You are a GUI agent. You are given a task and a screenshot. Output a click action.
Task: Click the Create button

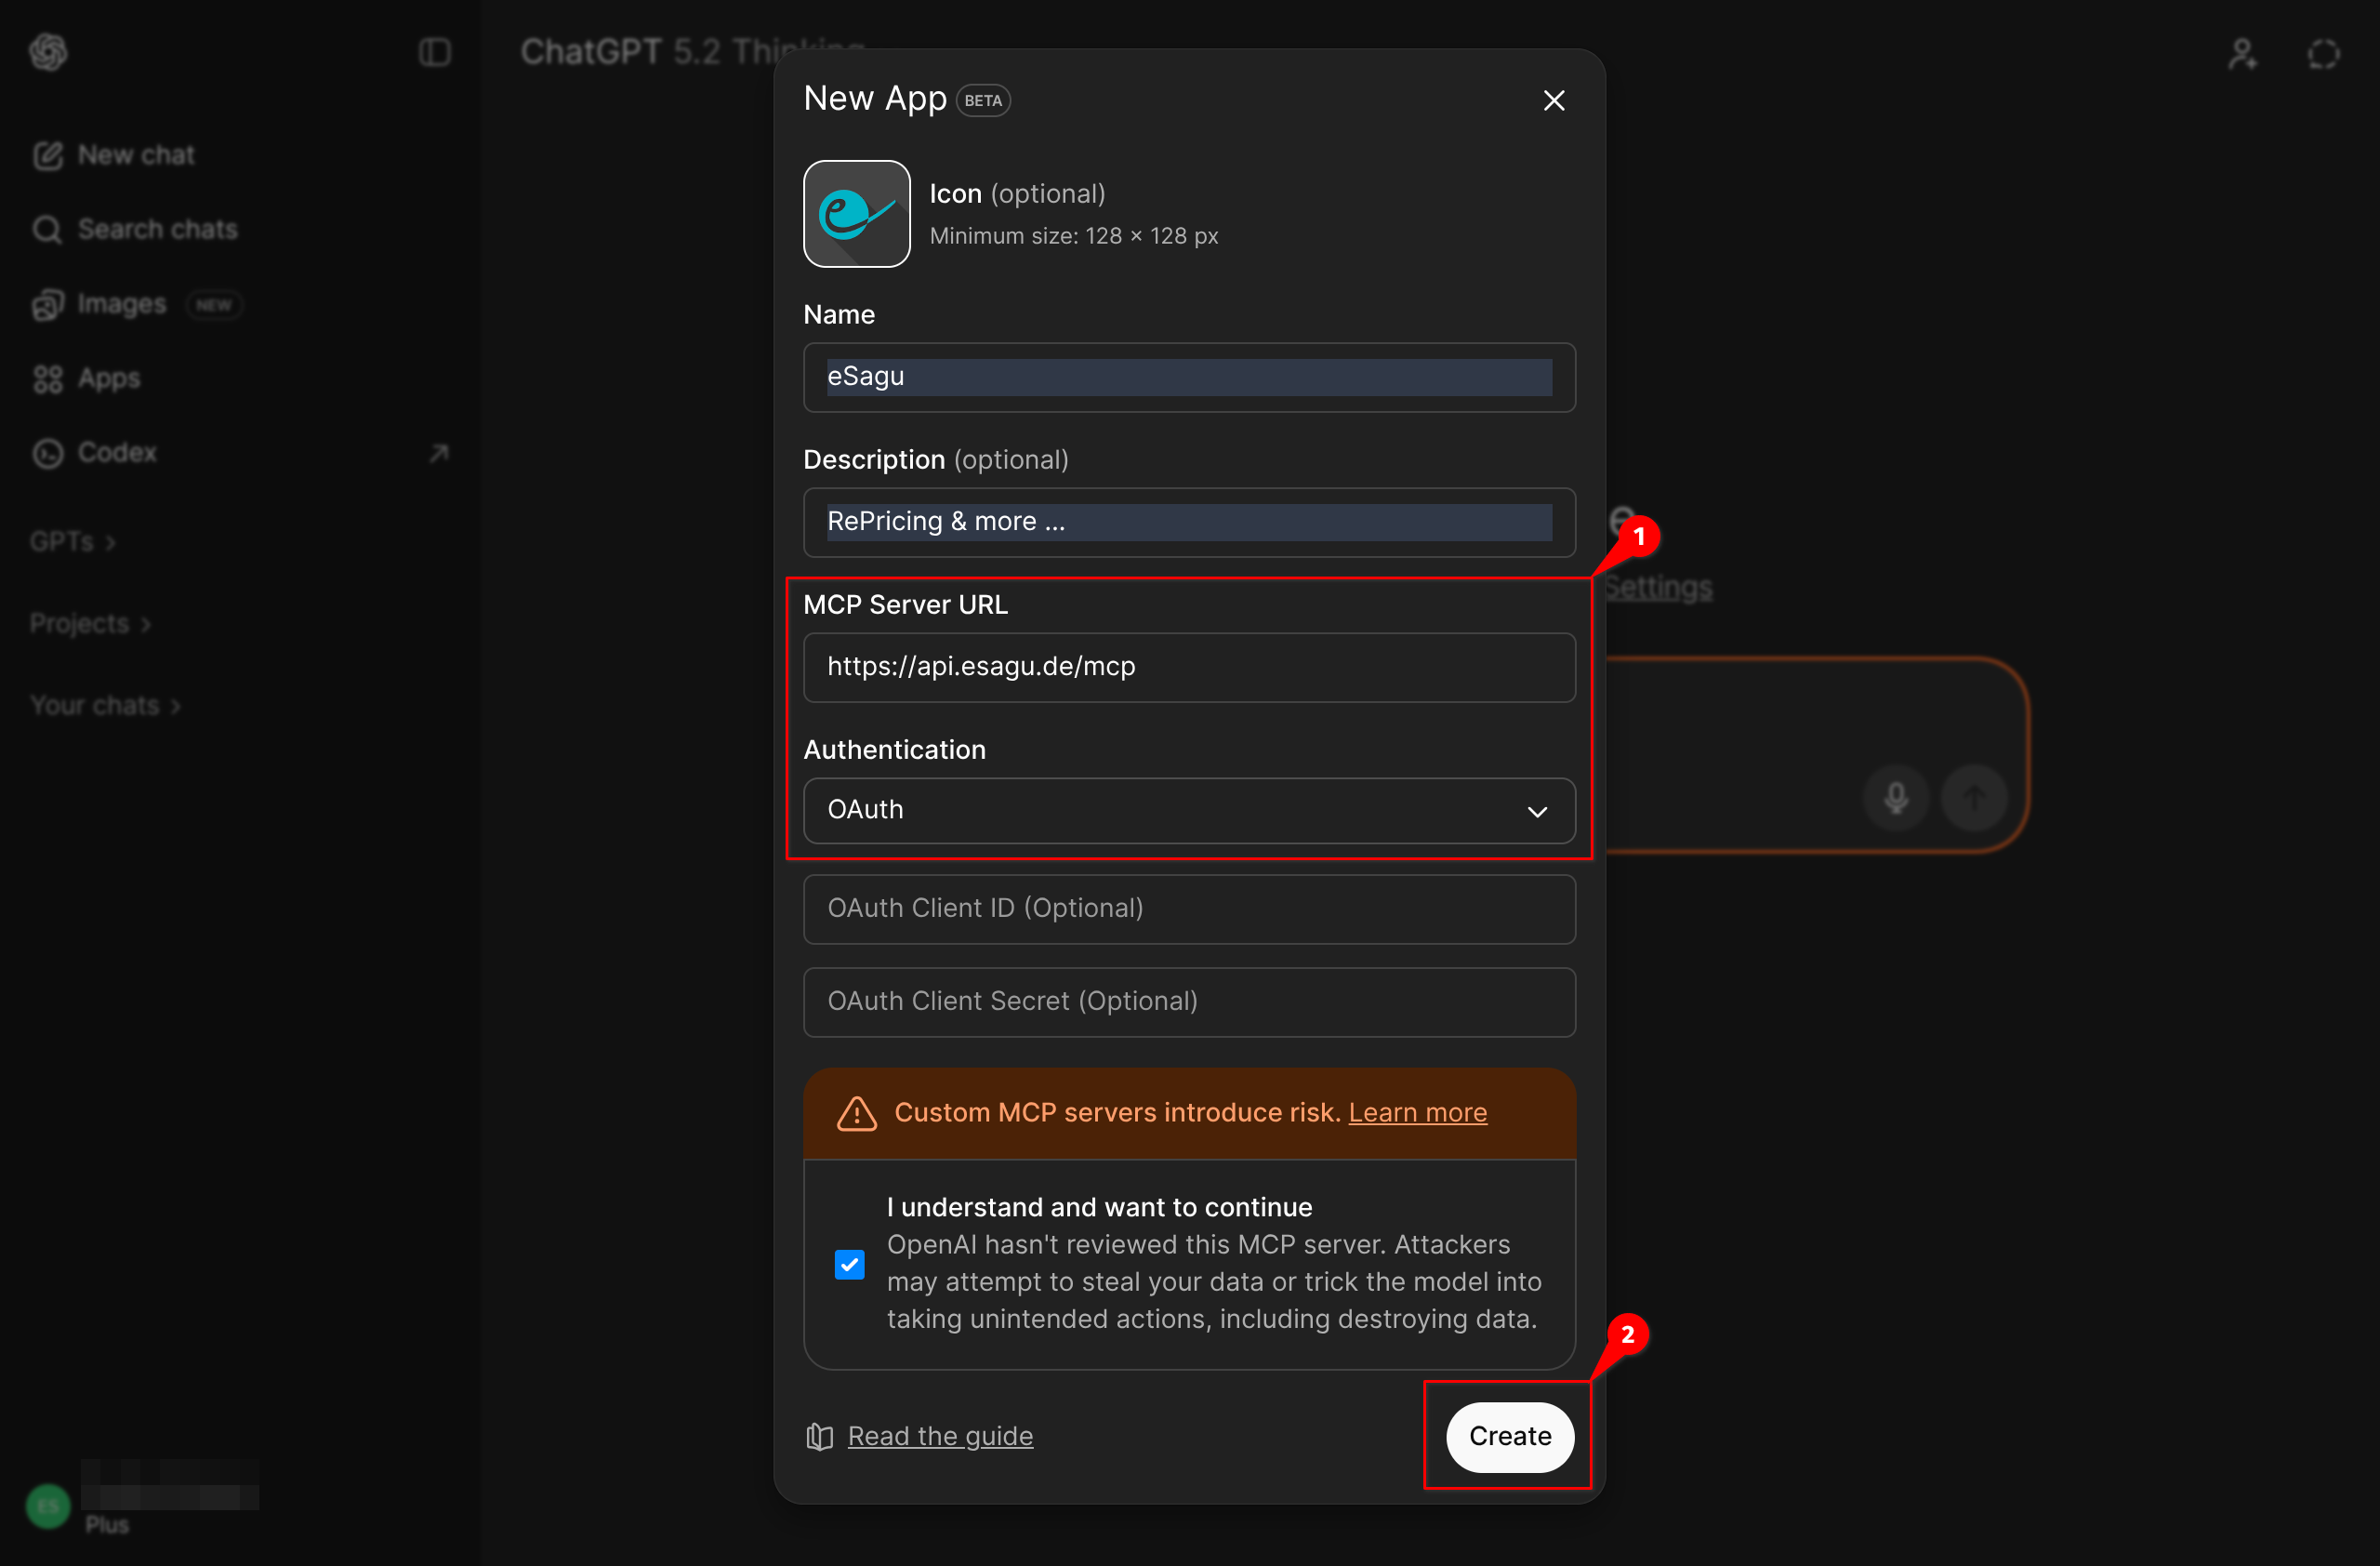point(1509,1436)
